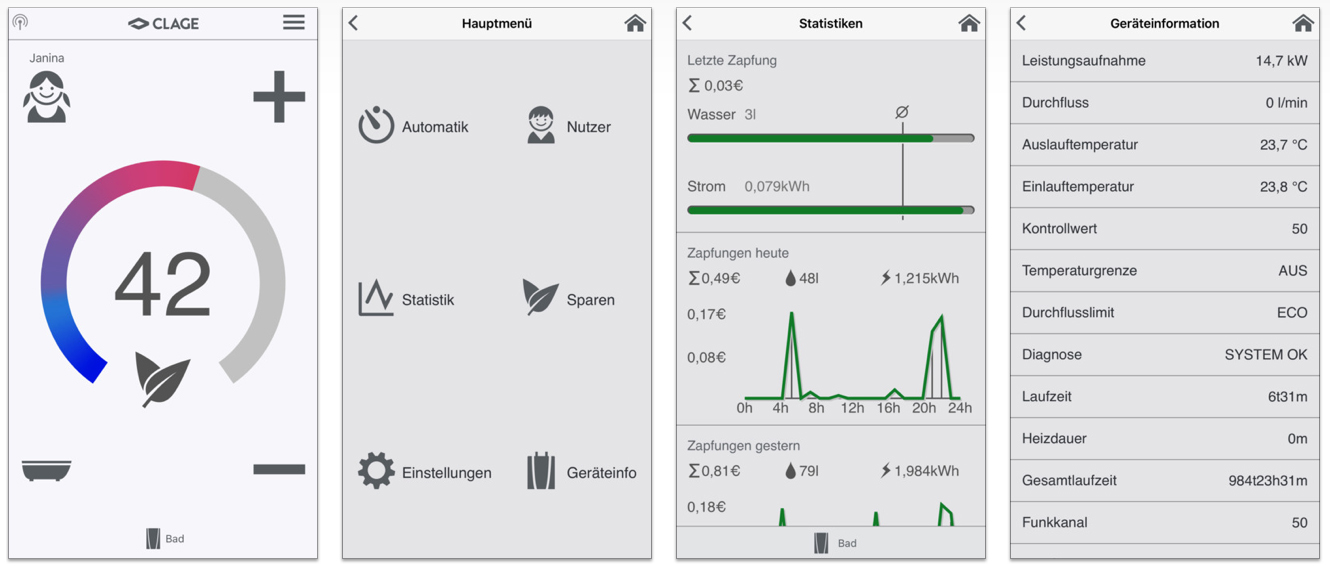The height and width of the screenshot is (568, 1330).
Task: Open the Sparen leaf option
Action: (x=540, y=298)
